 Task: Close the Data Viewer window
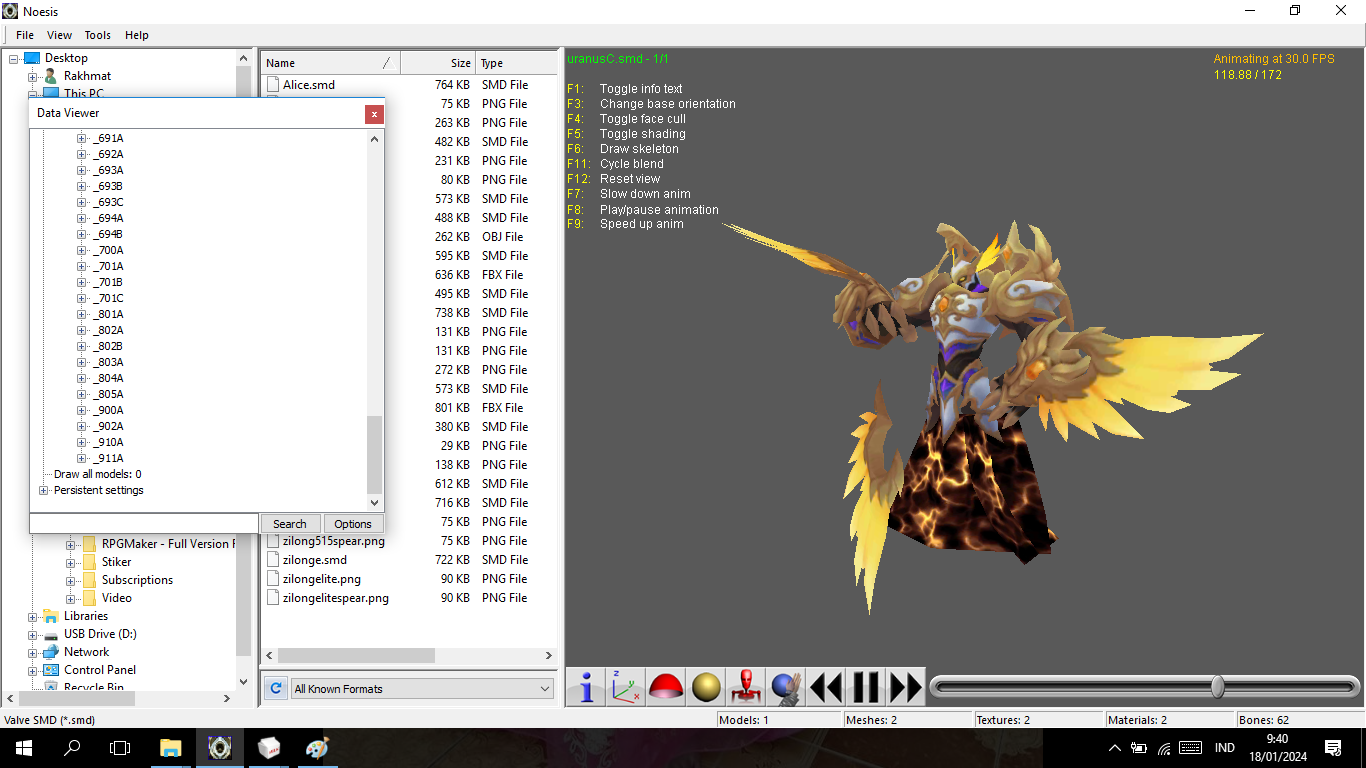pos(374,114)
